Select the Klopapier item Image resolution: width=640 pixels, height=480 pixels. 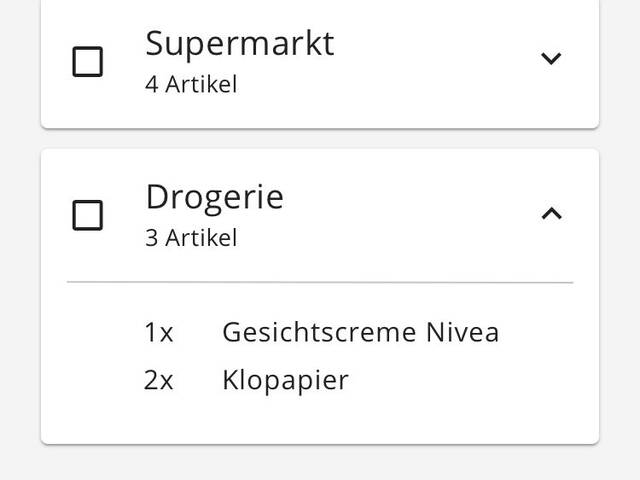click(x=285, y=380)
